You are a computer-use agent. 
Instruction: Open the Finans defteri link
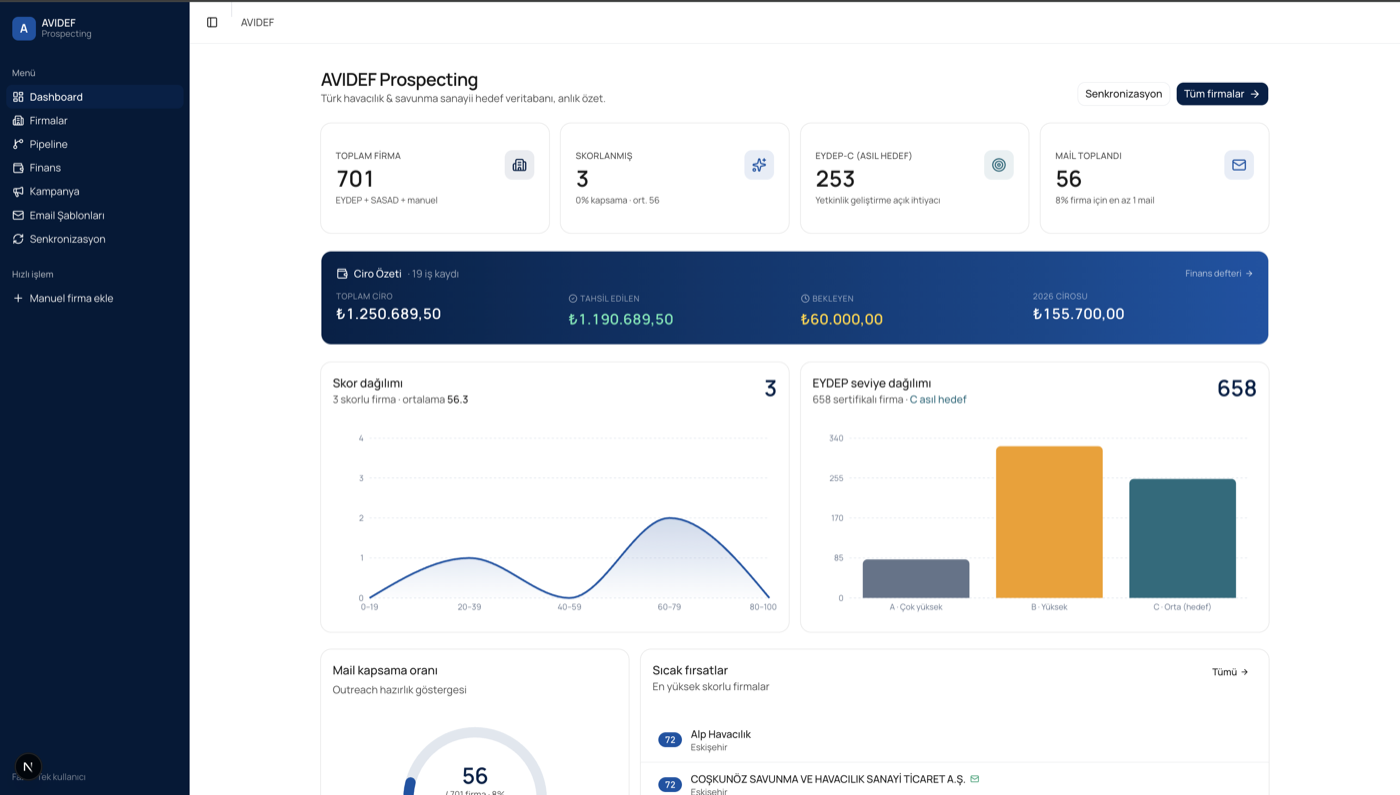coord(1219,273)
